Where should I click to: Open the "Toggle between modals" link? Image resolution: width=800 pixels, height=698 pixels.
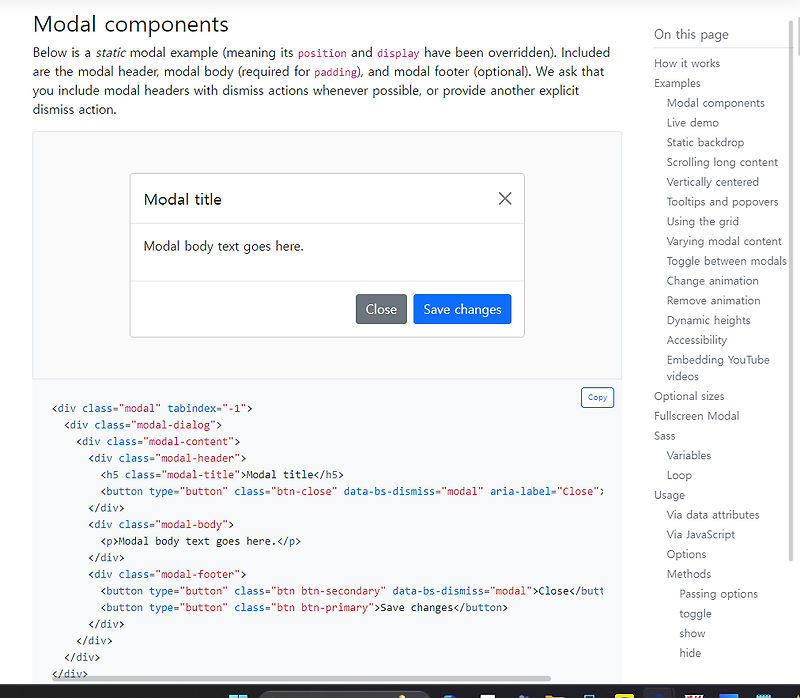point(726,260)
